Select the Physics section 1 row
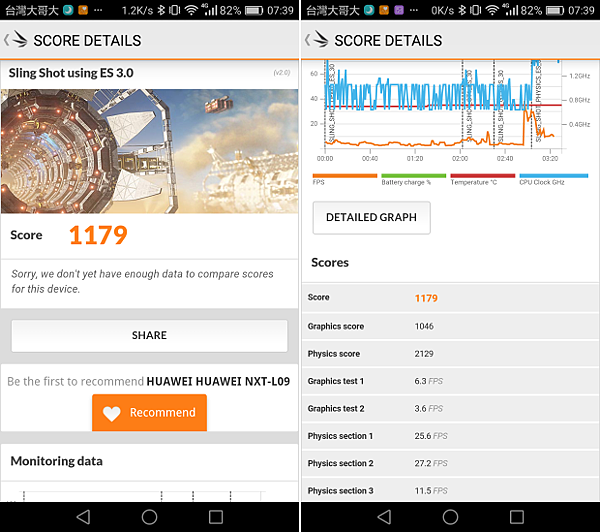The width and height of the screenshot is (600, 532). tap(450, 436)
